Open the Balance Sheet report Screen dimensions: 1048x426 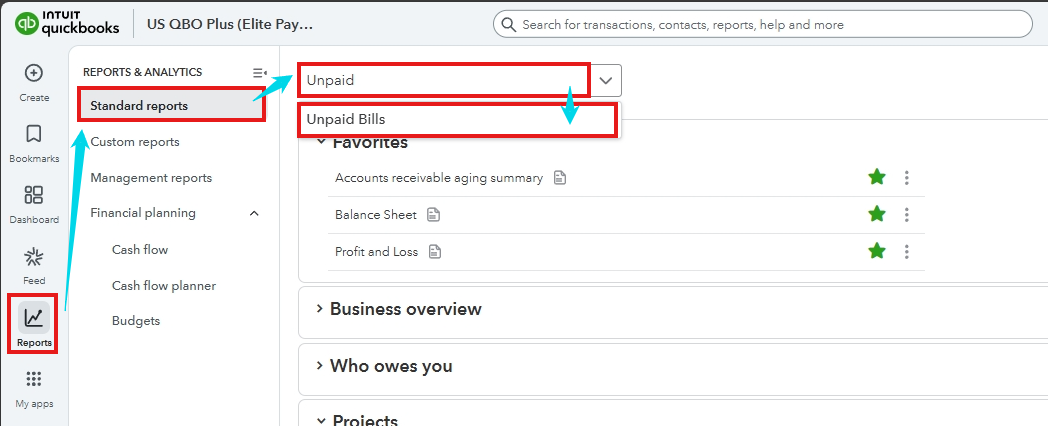point(376,215)
